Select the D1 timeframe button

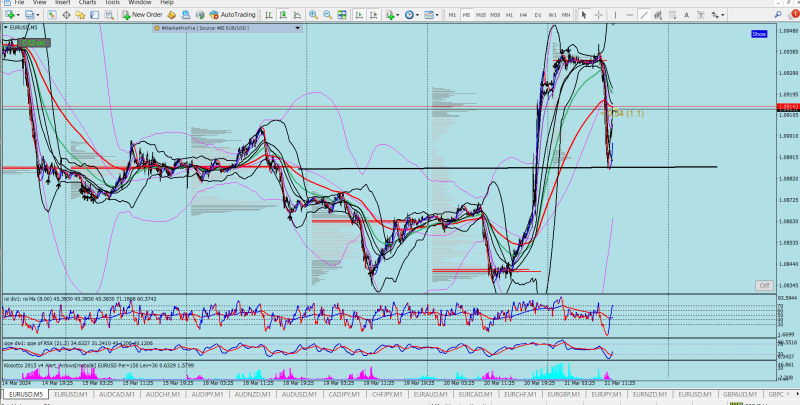(538, 15)
